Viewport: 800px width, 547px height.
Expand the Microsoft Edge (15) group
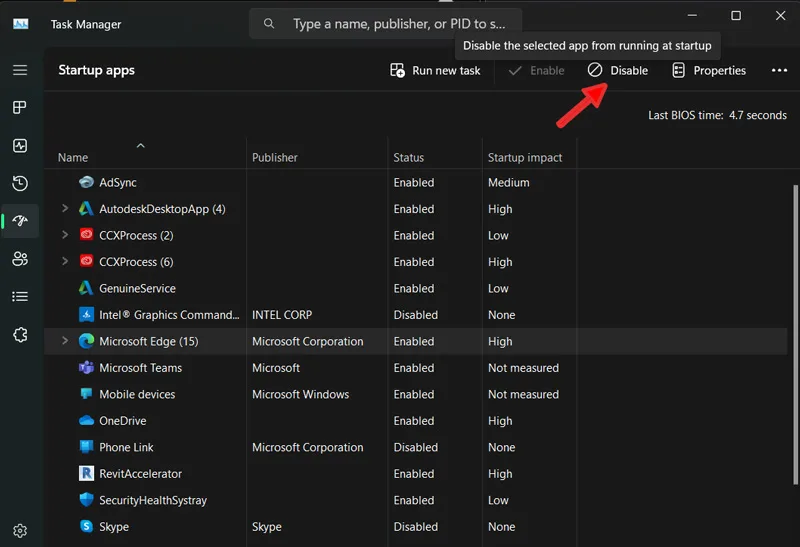pyautogui.click(x=65, y=341)
